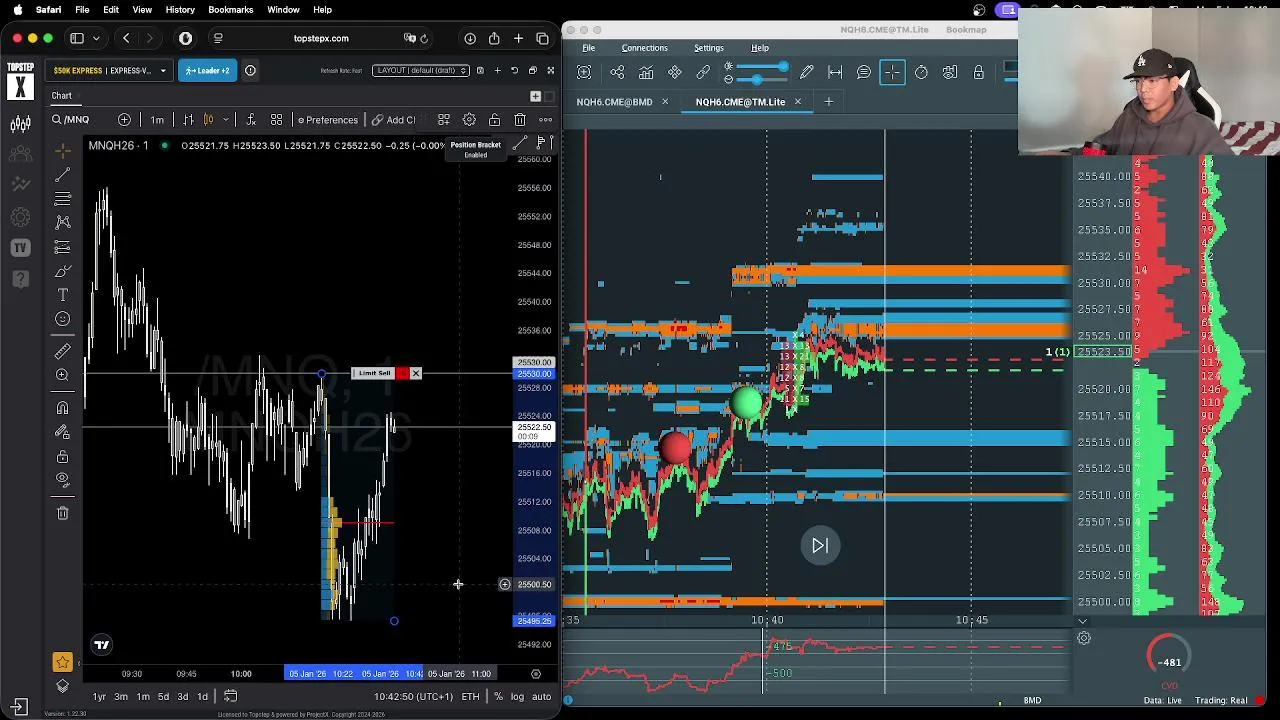1280x720 pixels.
Task: Open the Bookmap File menu
Action: pyautogui.click(x=588, y=48)
